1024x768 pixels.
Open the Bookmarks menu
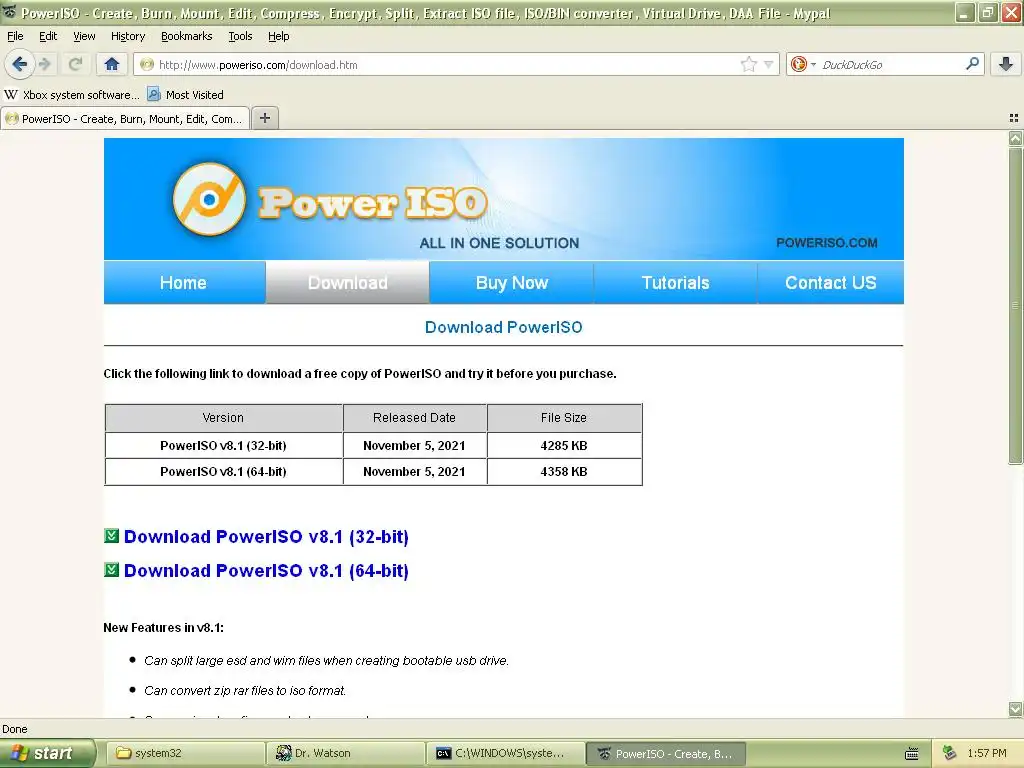[186, 36]
